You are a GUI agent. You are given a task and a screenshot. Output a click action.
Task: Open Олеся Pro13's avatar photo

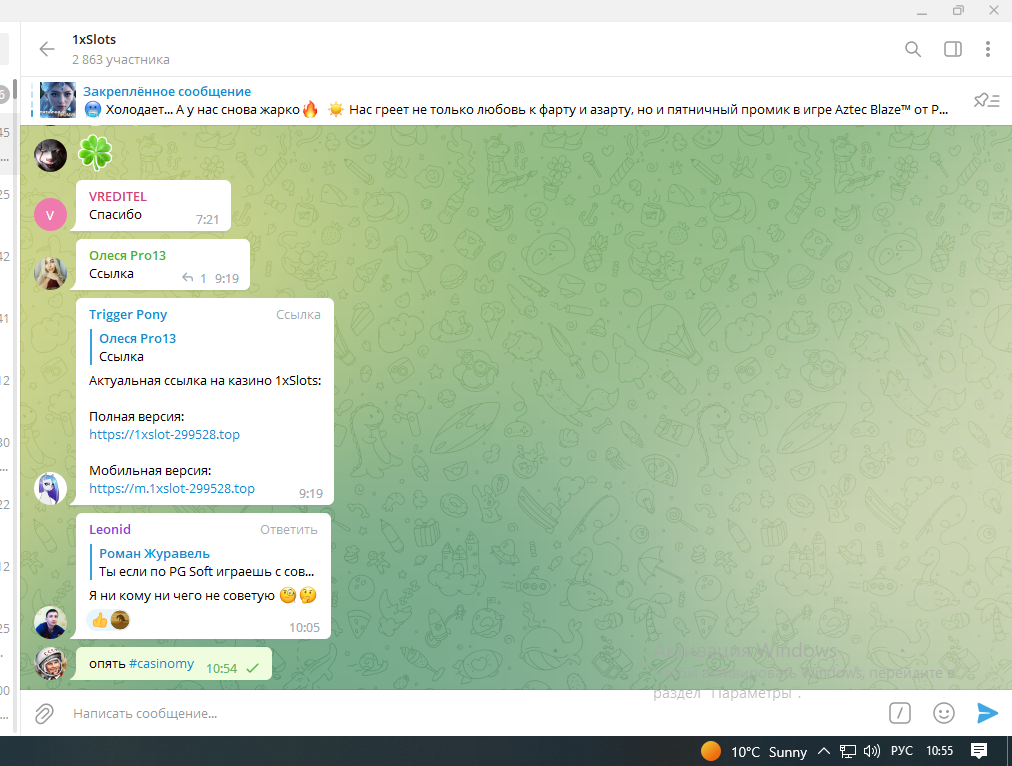(50, 274)
